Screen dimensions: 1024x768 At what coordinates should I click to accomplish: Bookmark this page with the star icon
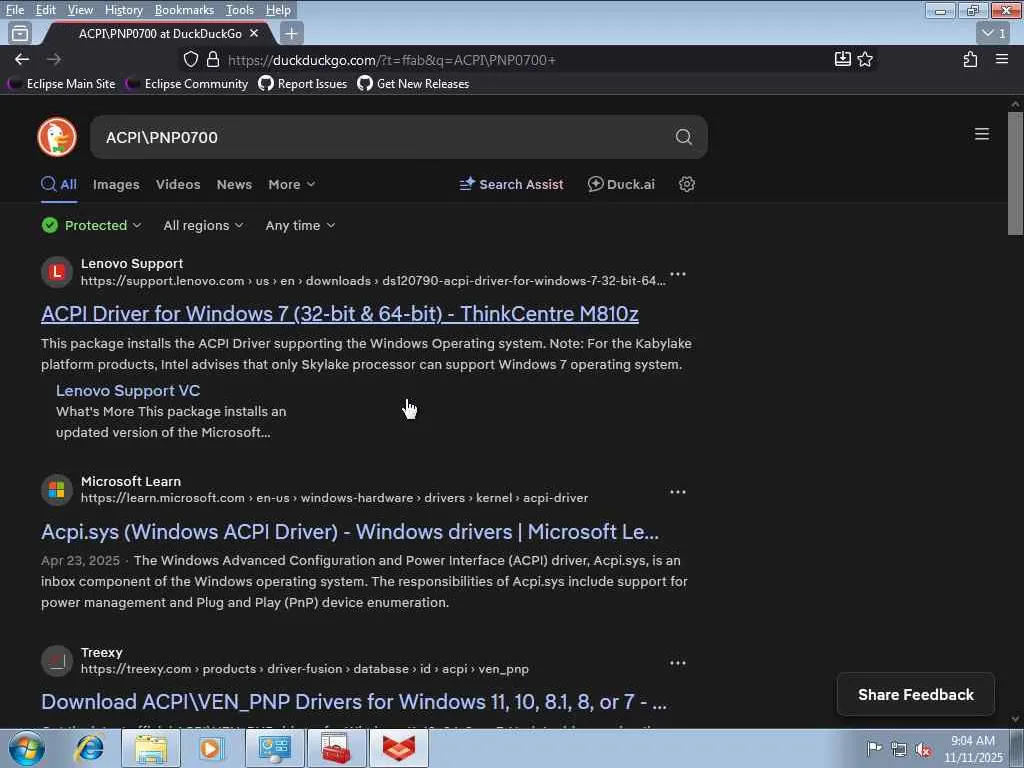[865, 59]
